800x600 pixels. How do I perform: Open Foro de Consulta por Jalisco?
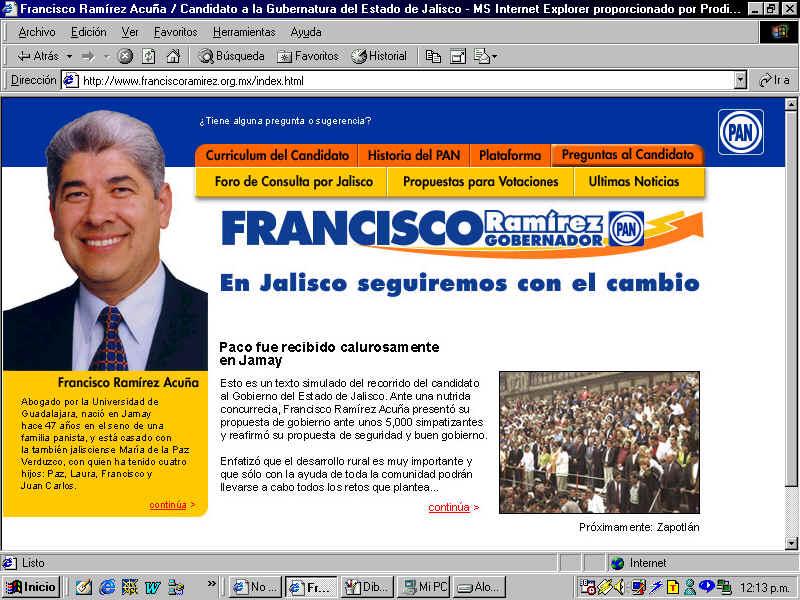click(293, 182)
